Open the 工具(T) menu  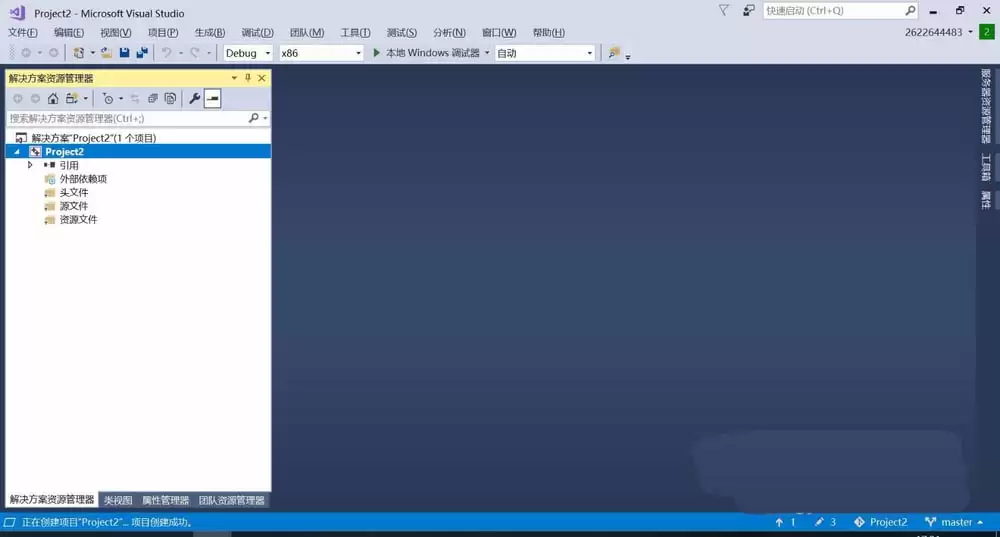(x=355, y=33)
